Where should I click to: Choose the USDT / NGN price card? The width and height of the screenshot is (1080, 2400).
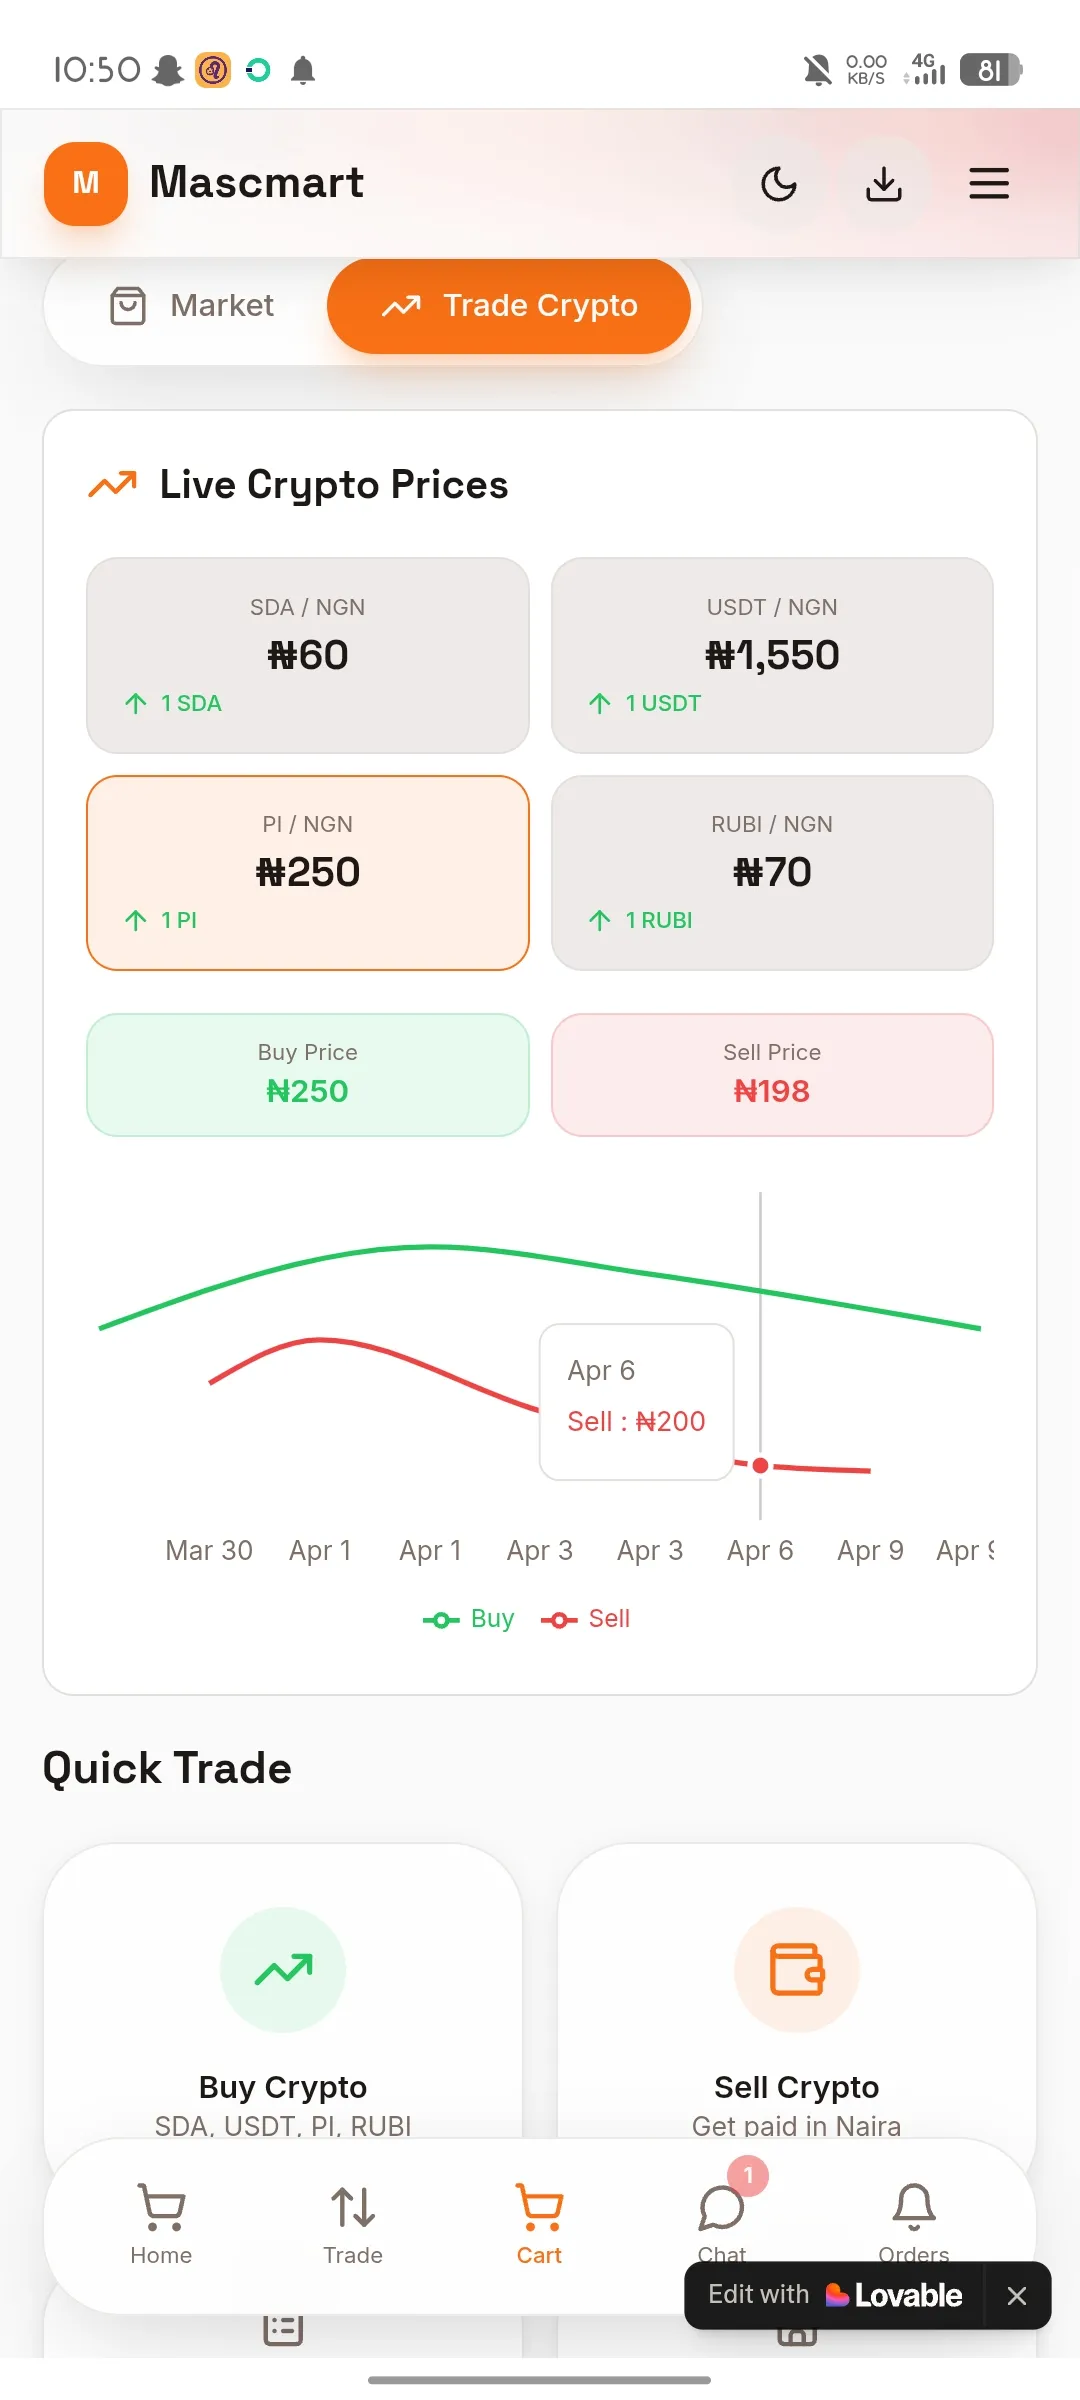click(772, 655)
